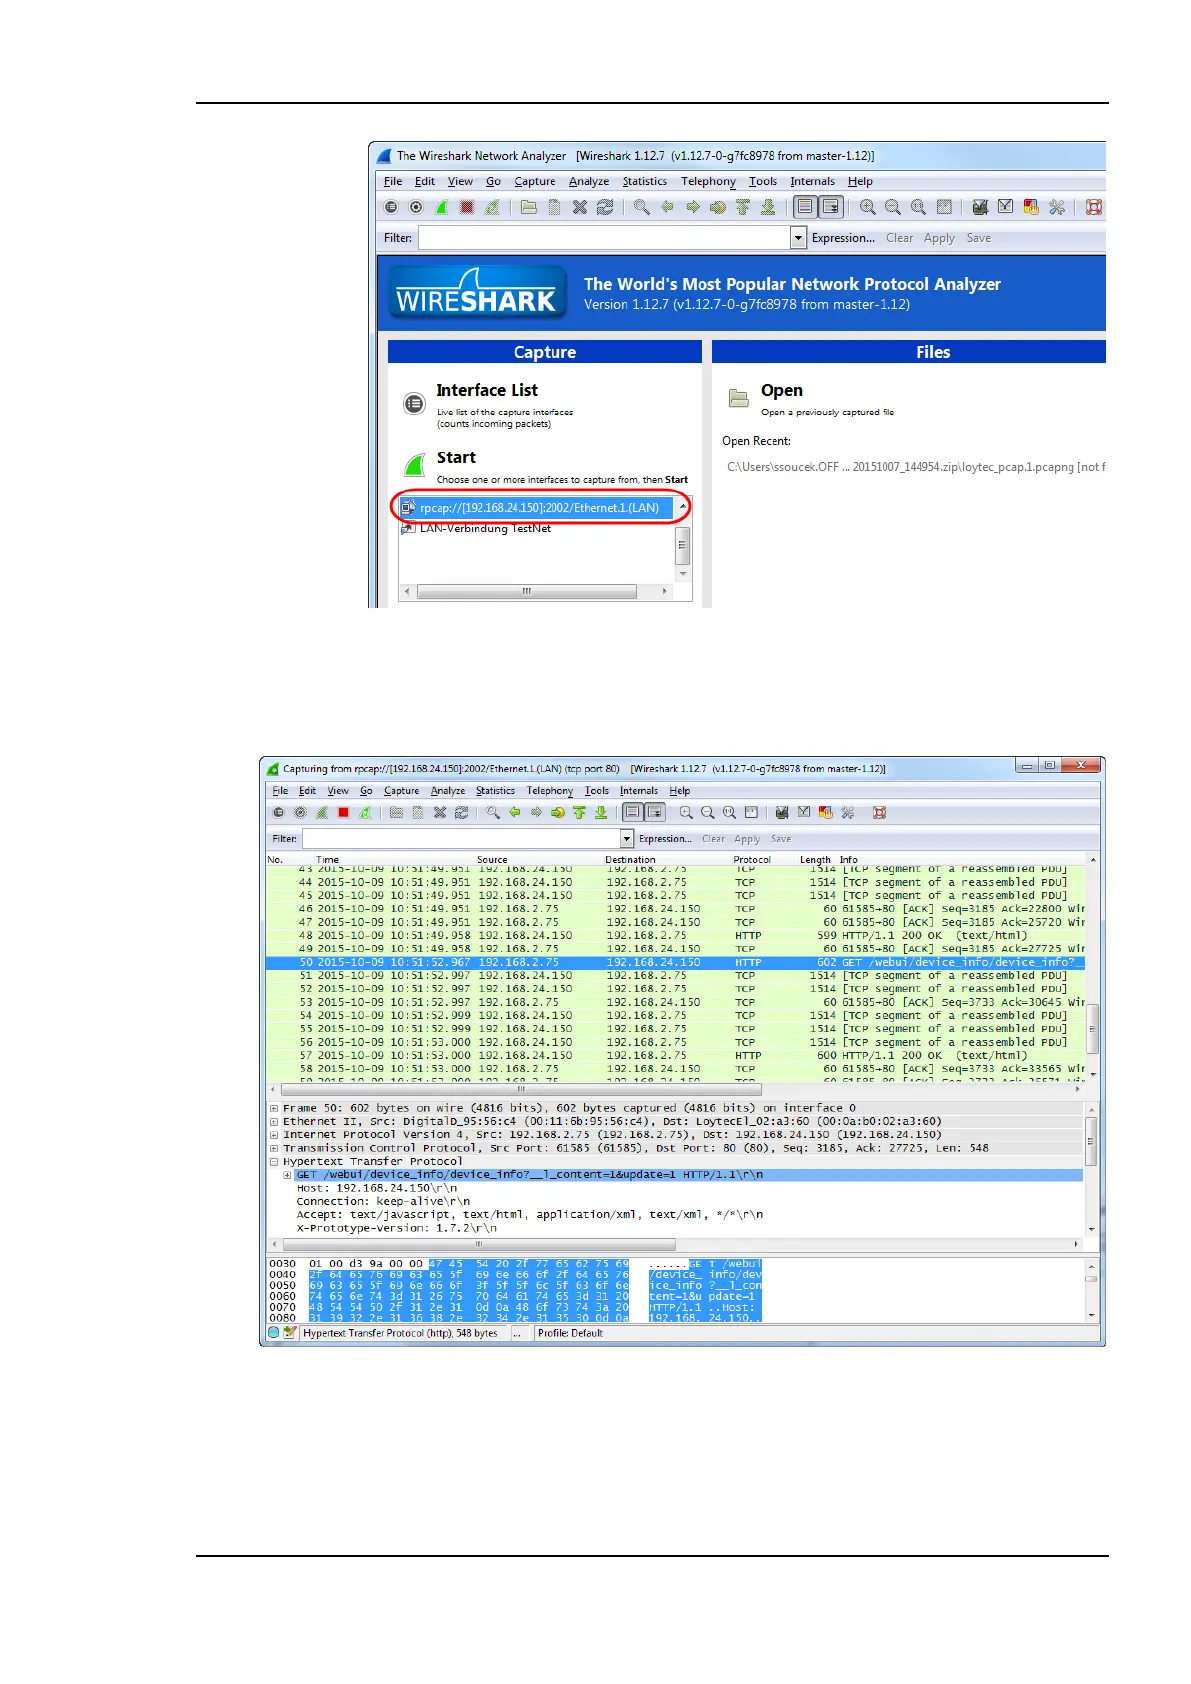Edit capture filters icon in start window toolbar
This screenshot has width=1191, height=1684.
[980, 207]
